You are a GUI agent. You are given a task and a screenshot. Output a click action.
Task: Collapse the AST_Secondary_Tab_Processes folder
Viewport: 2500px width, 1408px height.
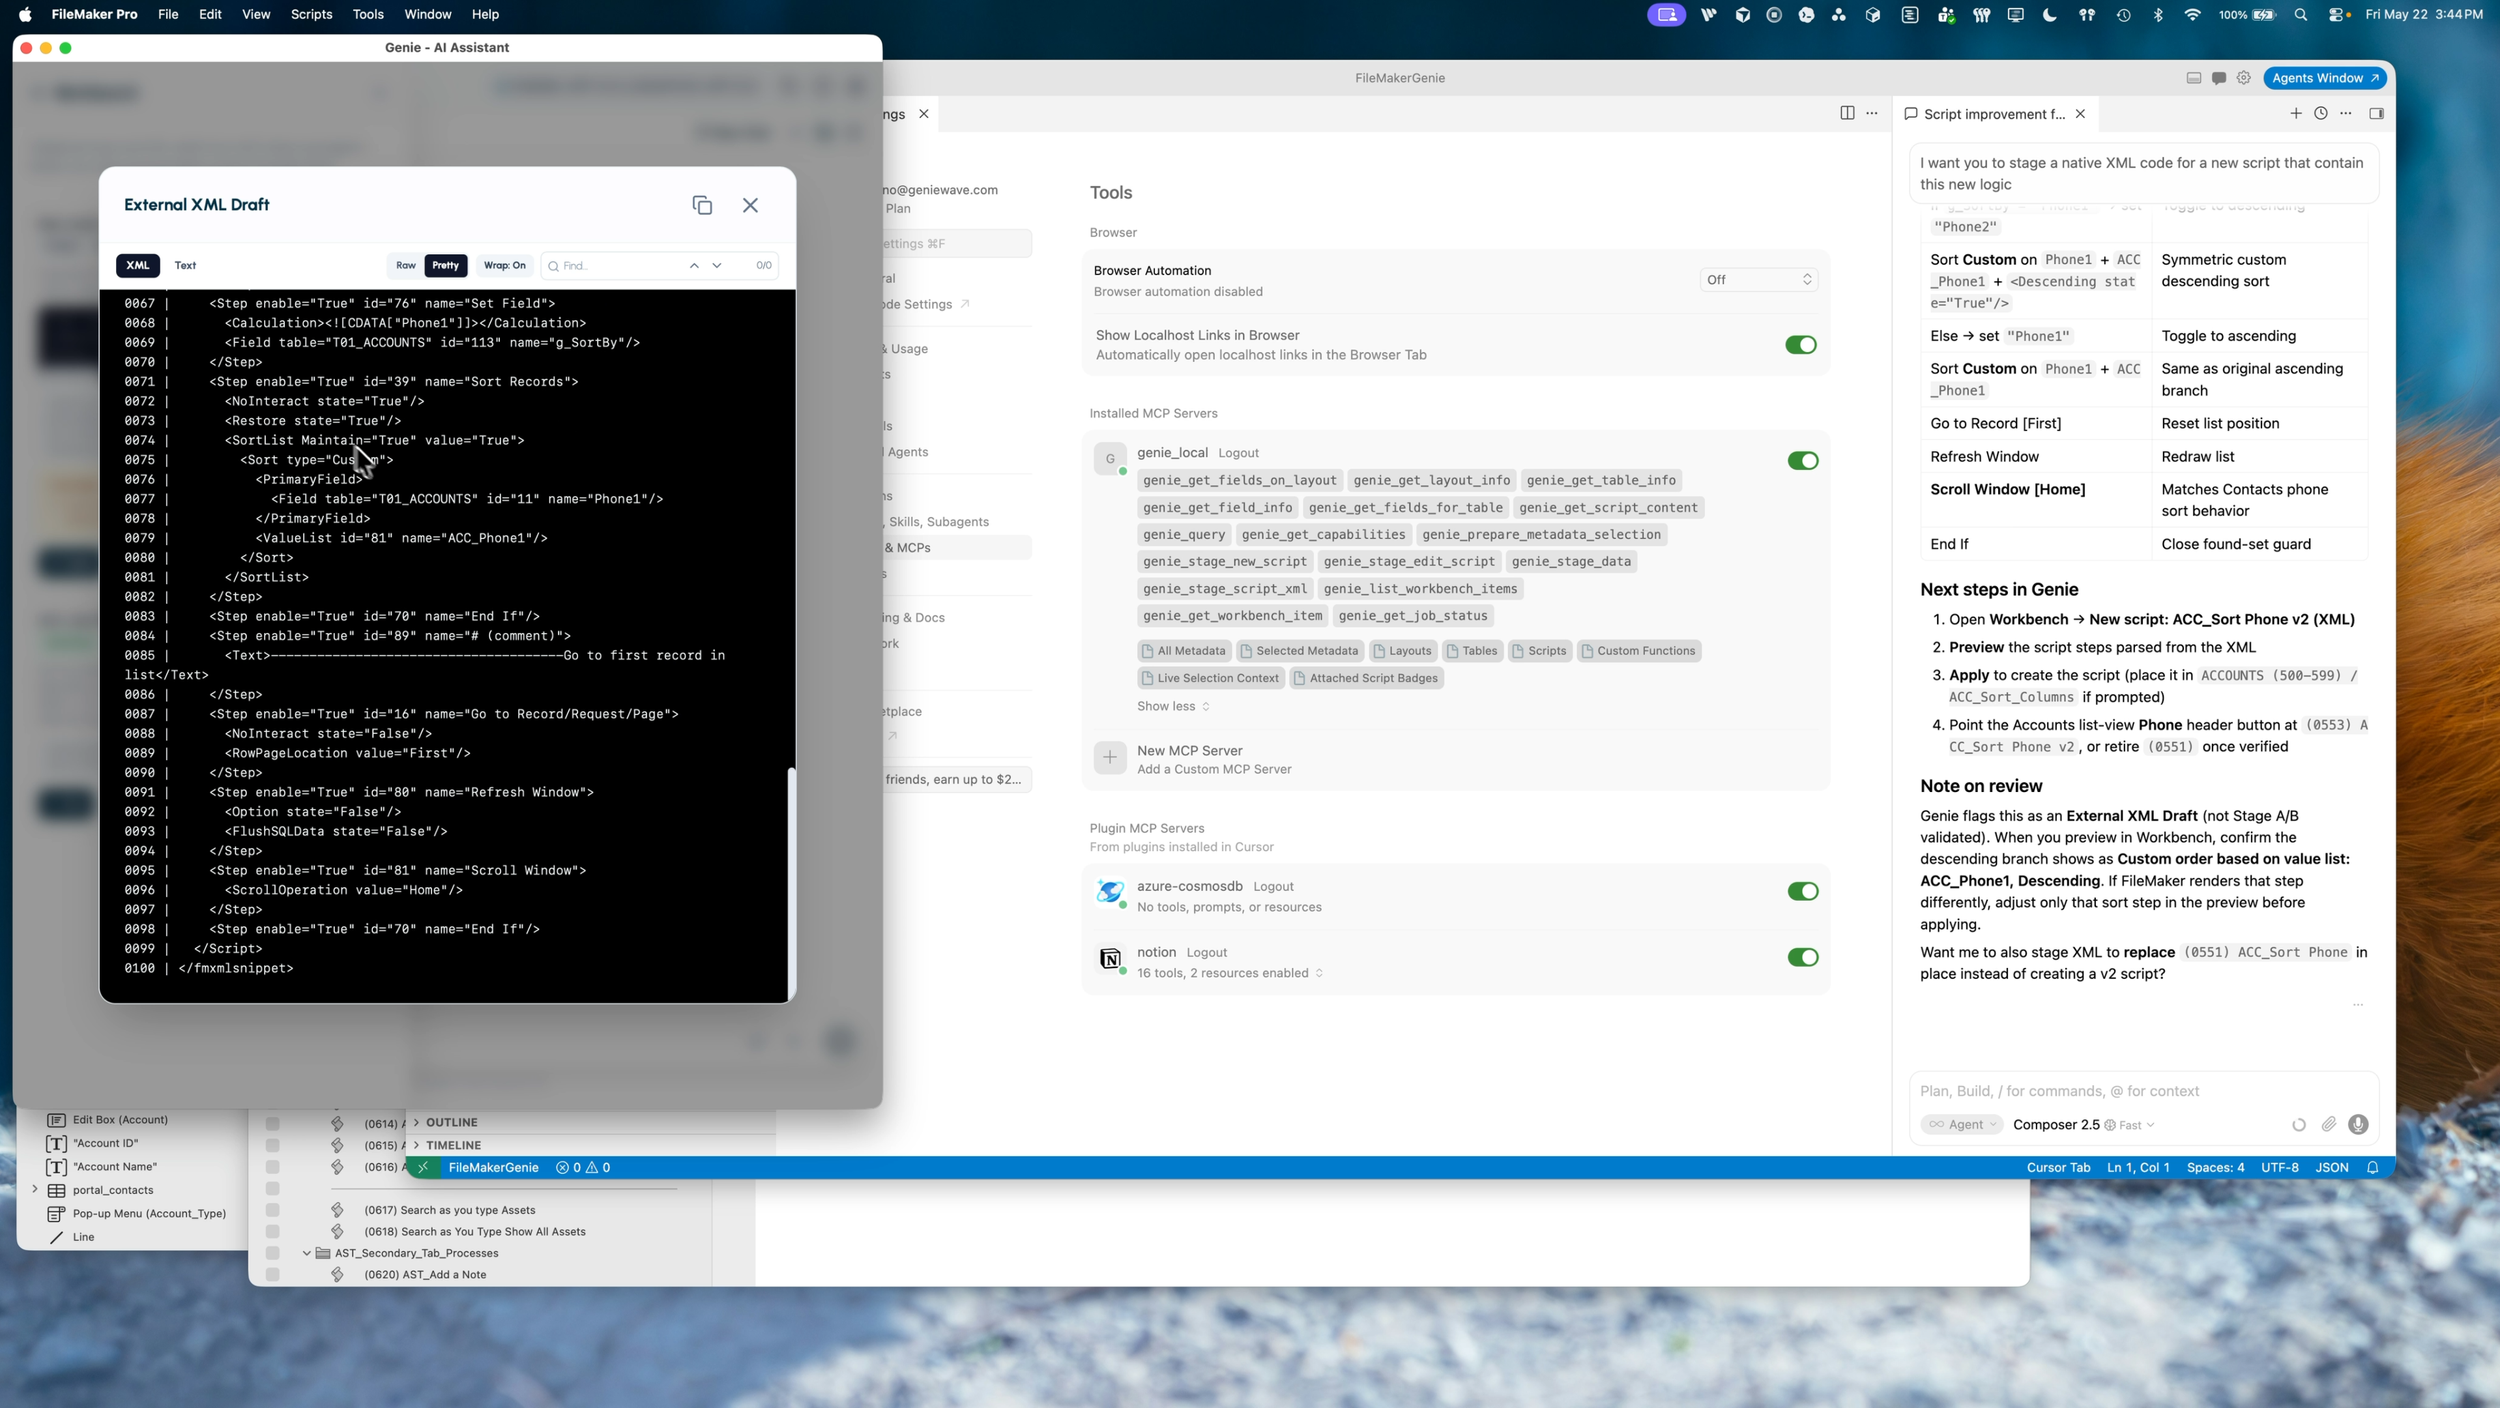click(307, 1254)
